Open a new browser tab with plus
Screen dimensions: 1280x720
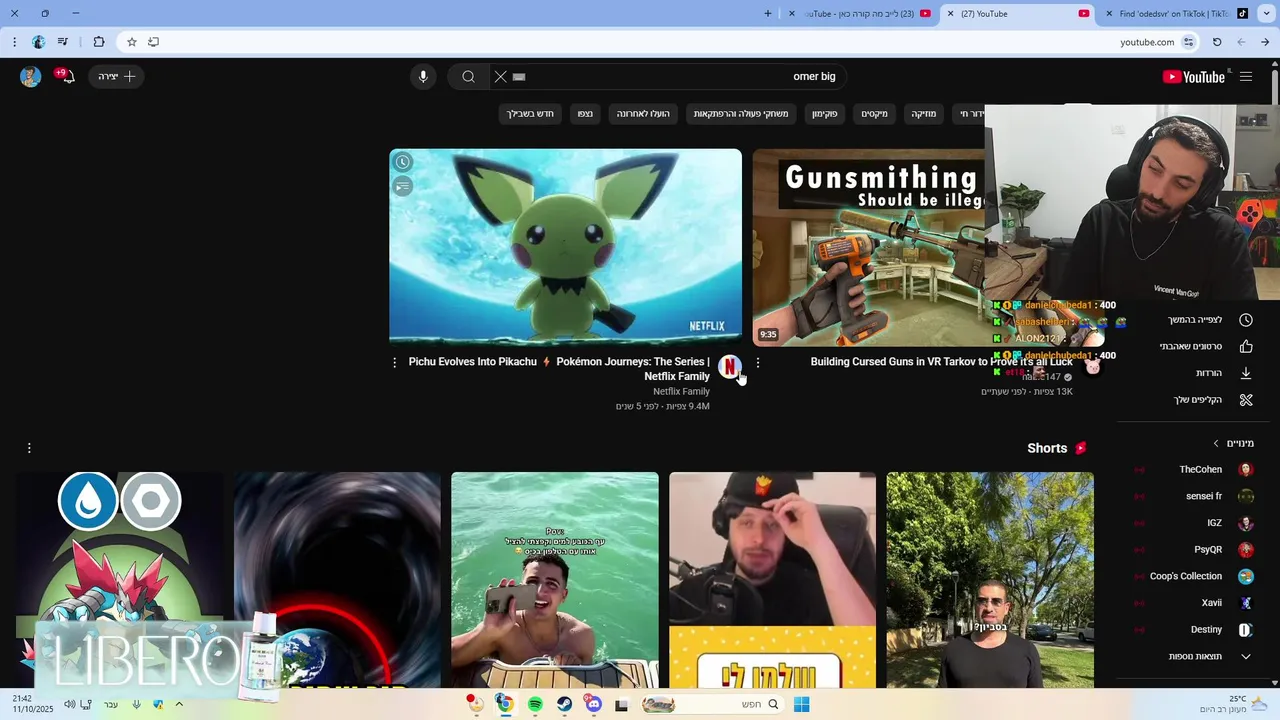point(768,14)
